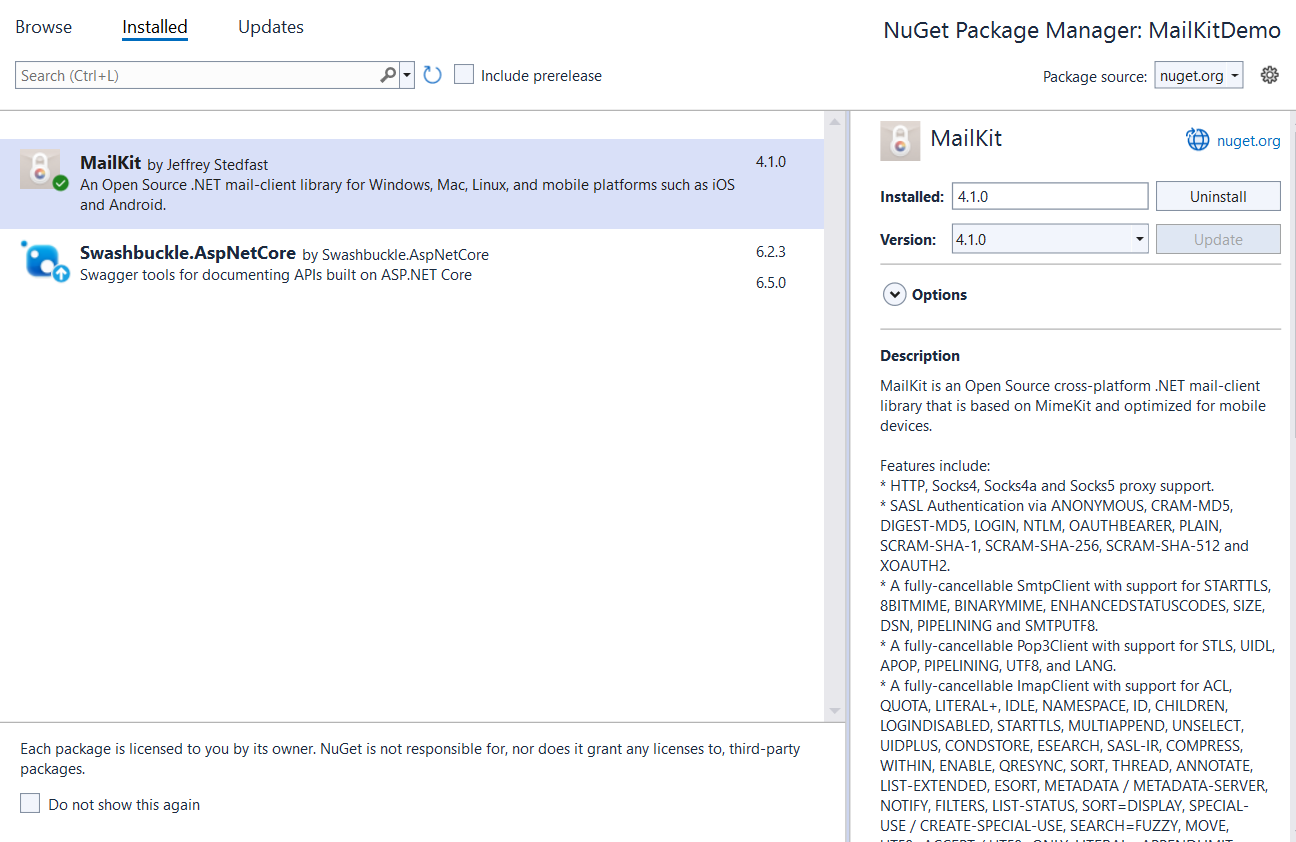This screenshot has height=842, width=1296.
Task: Switch to the Browse tab
Action: 43,27
